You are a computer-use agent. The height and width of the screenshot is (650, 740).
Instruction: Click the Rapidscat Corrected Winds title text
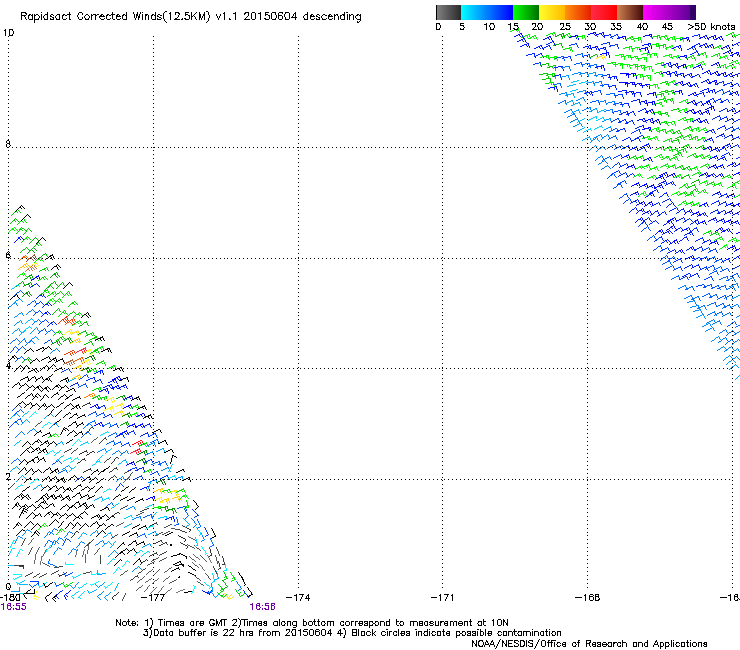coord(191,16)
